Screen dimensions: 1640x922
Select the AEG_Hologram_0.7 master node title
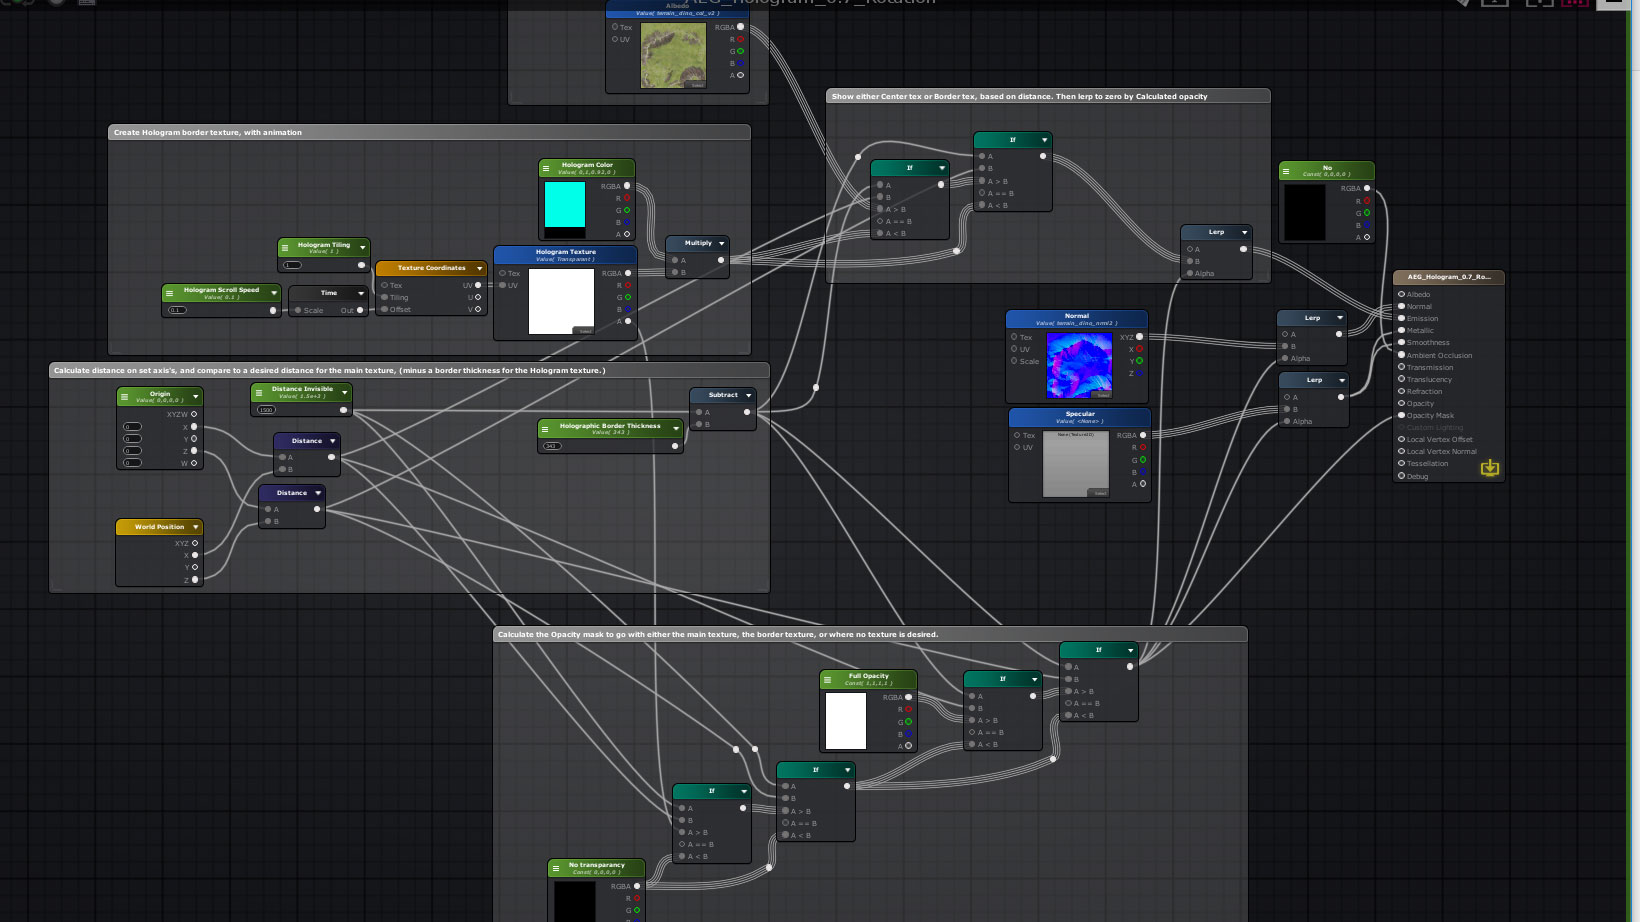1449,277
